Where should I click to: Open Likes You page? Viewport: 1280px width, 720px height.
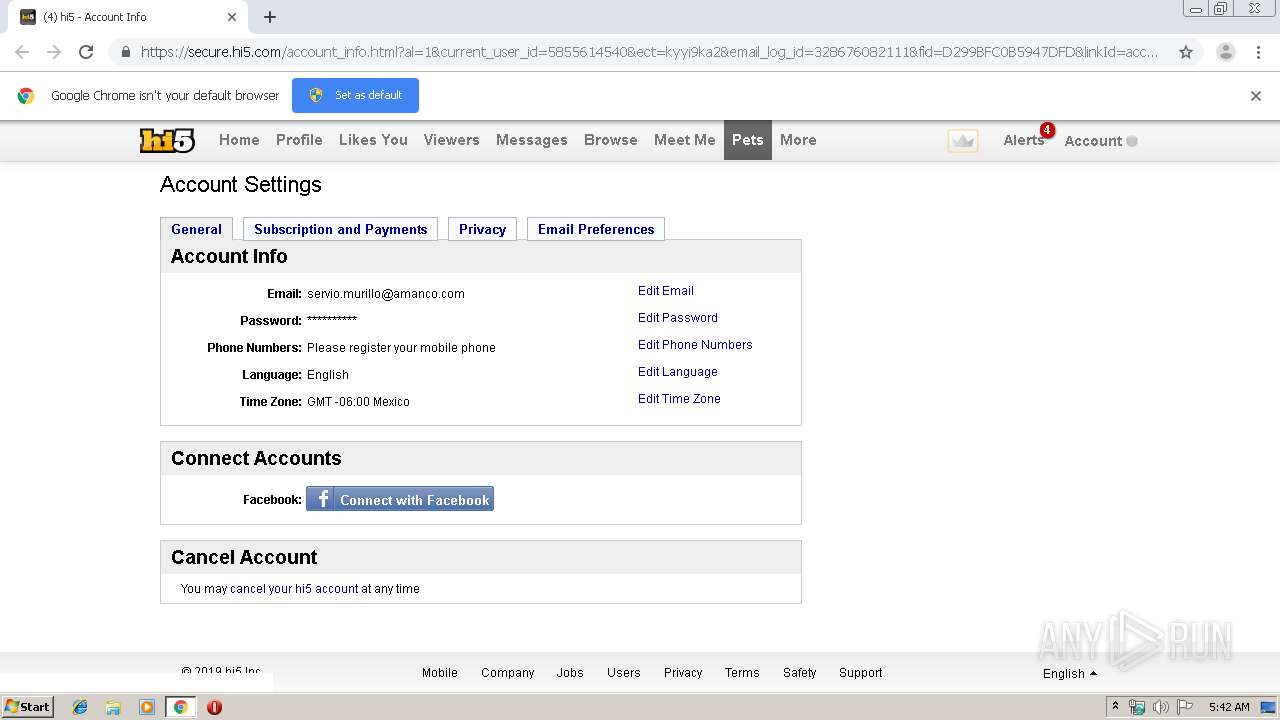[x=373, y=140]
